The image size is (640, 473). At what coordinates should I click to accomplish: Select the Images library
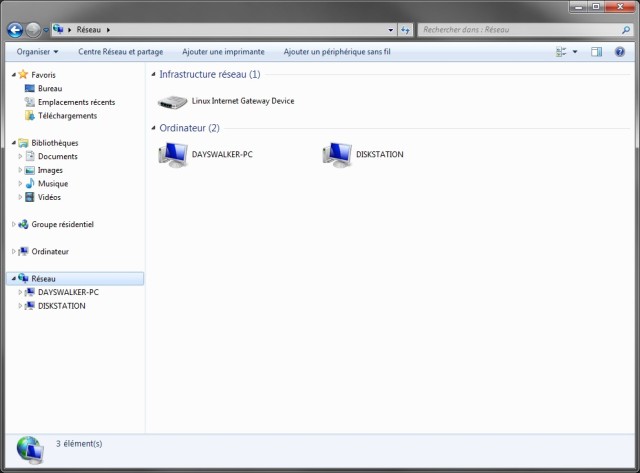tap(50, 170)
